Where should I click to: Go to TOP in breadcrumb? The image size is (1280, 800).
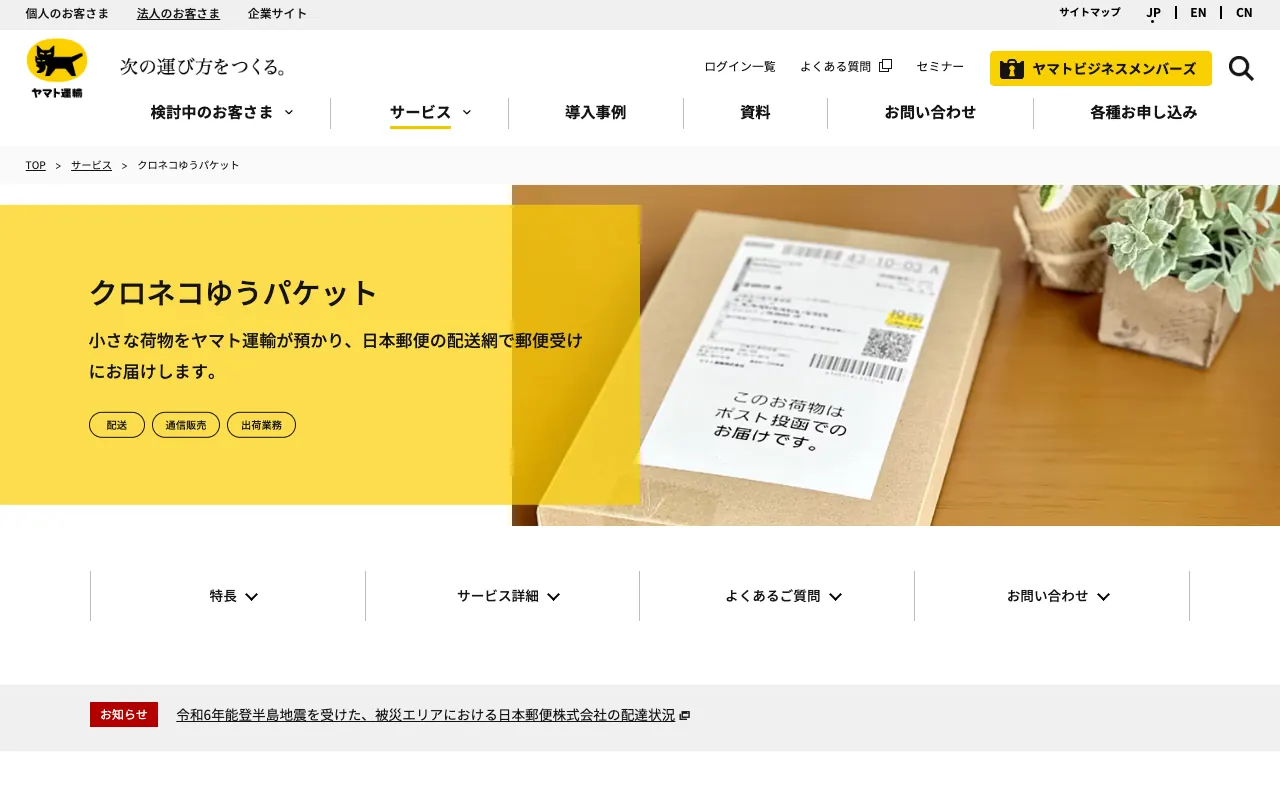(x=36, y=165)
